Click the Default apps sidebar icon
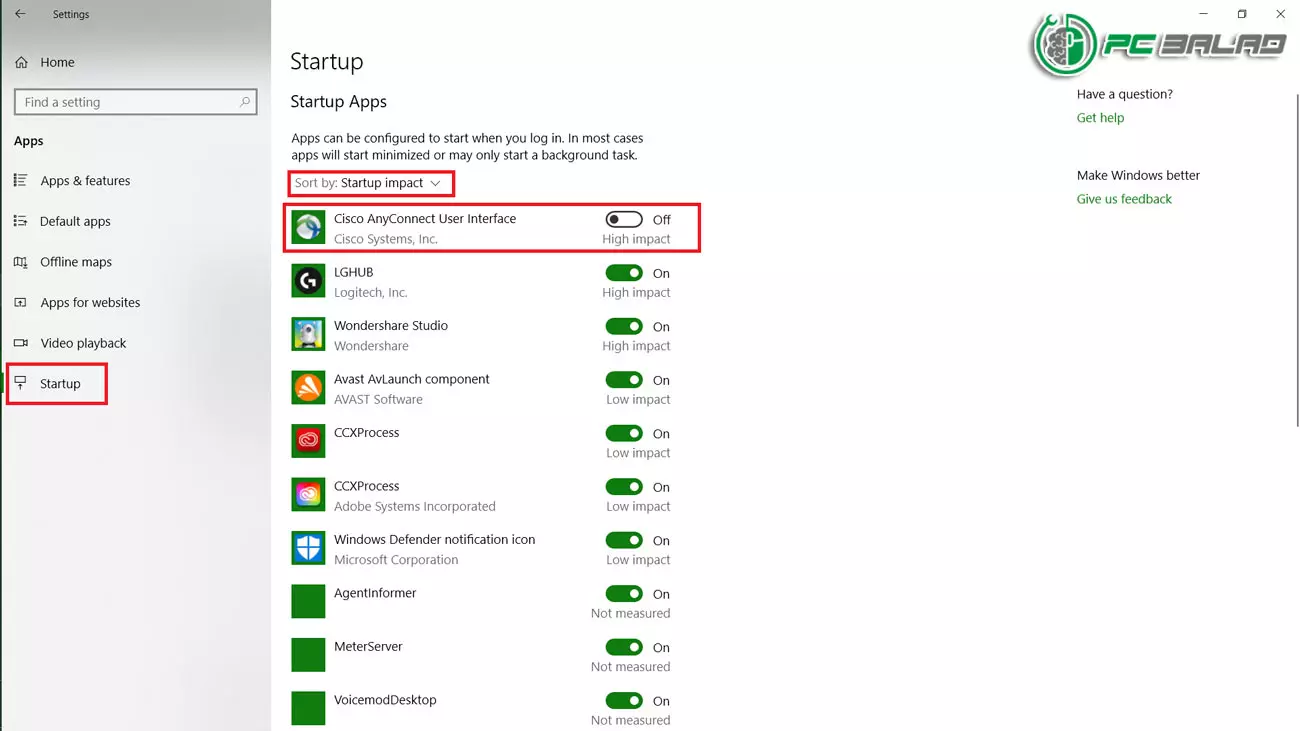The image size is (1300, 731). [x=20, y=221]
